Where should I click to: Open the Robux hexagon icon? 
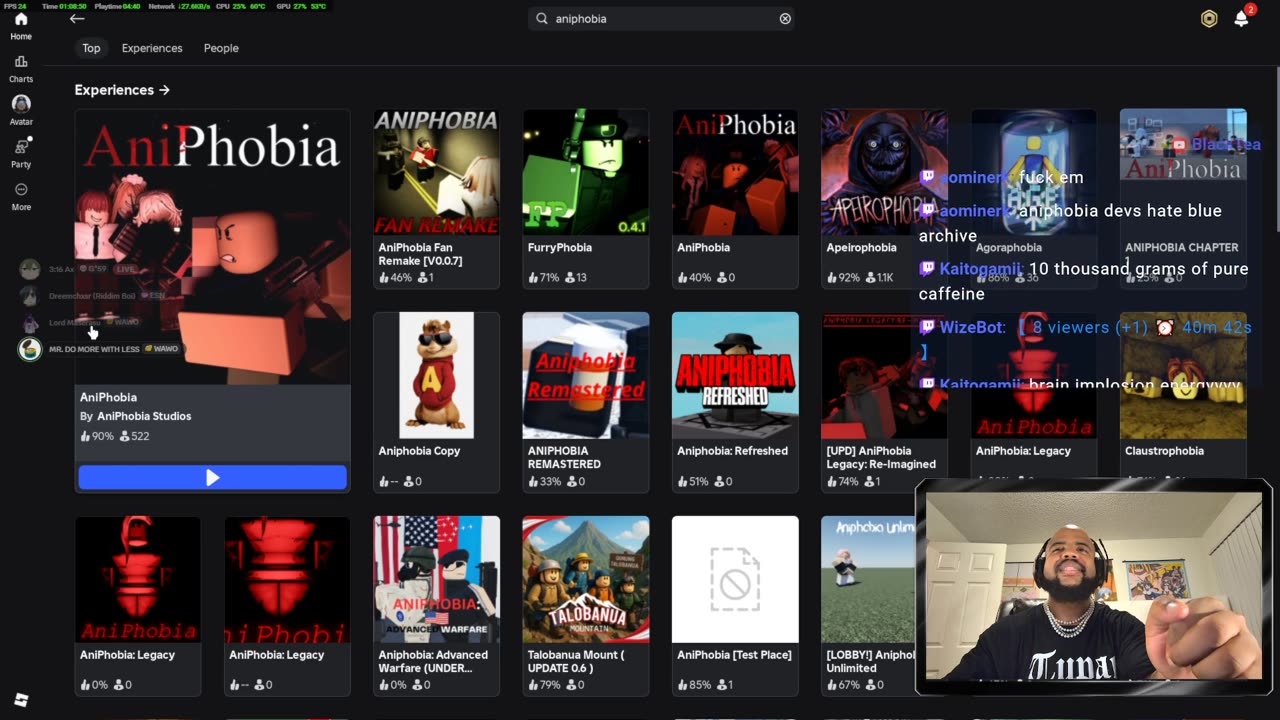(x=1209, y=19)
